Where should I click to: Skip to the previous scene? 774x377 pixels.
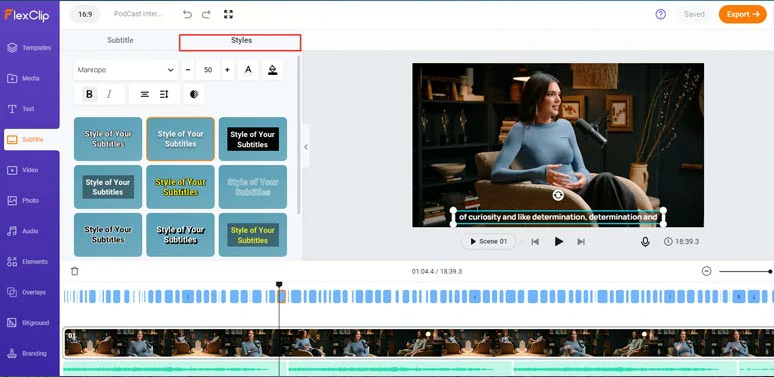535,242
